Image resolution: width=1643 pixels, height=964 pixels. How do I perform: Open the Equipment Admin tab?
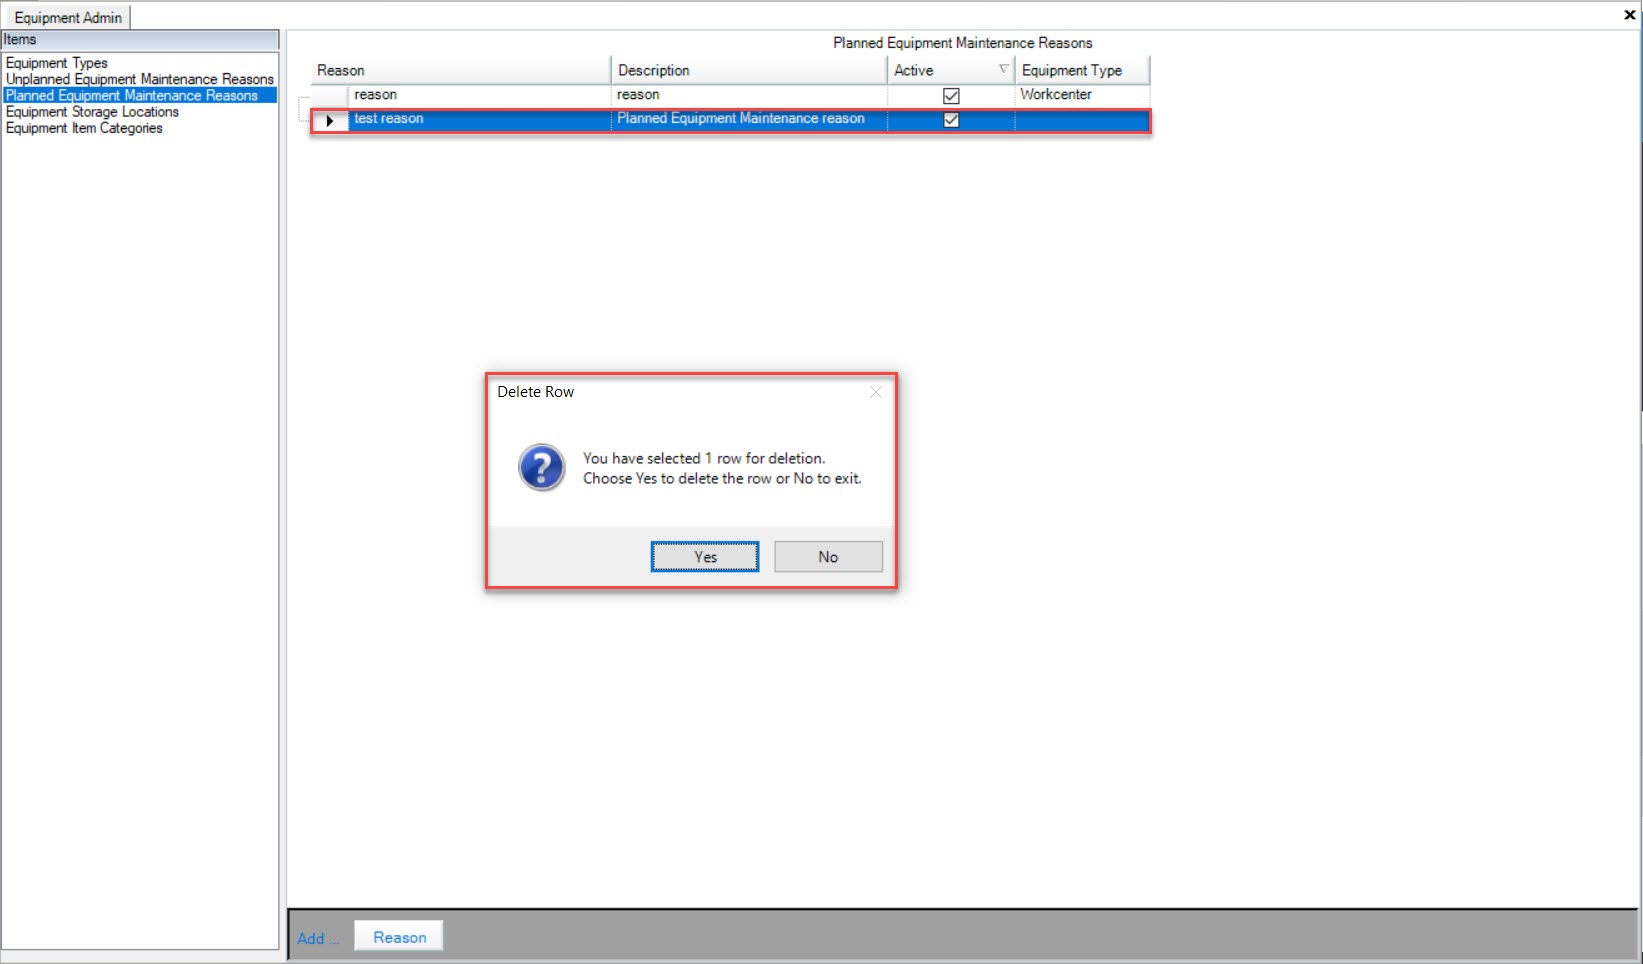tap(68, 17)
